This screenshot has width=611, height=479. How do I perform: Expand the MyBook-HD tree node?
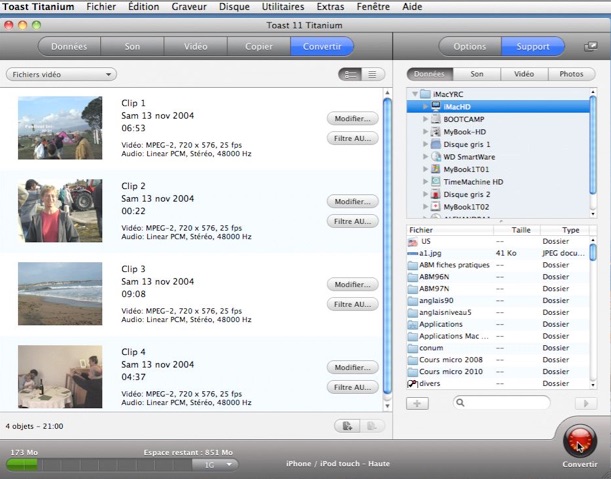426,132
